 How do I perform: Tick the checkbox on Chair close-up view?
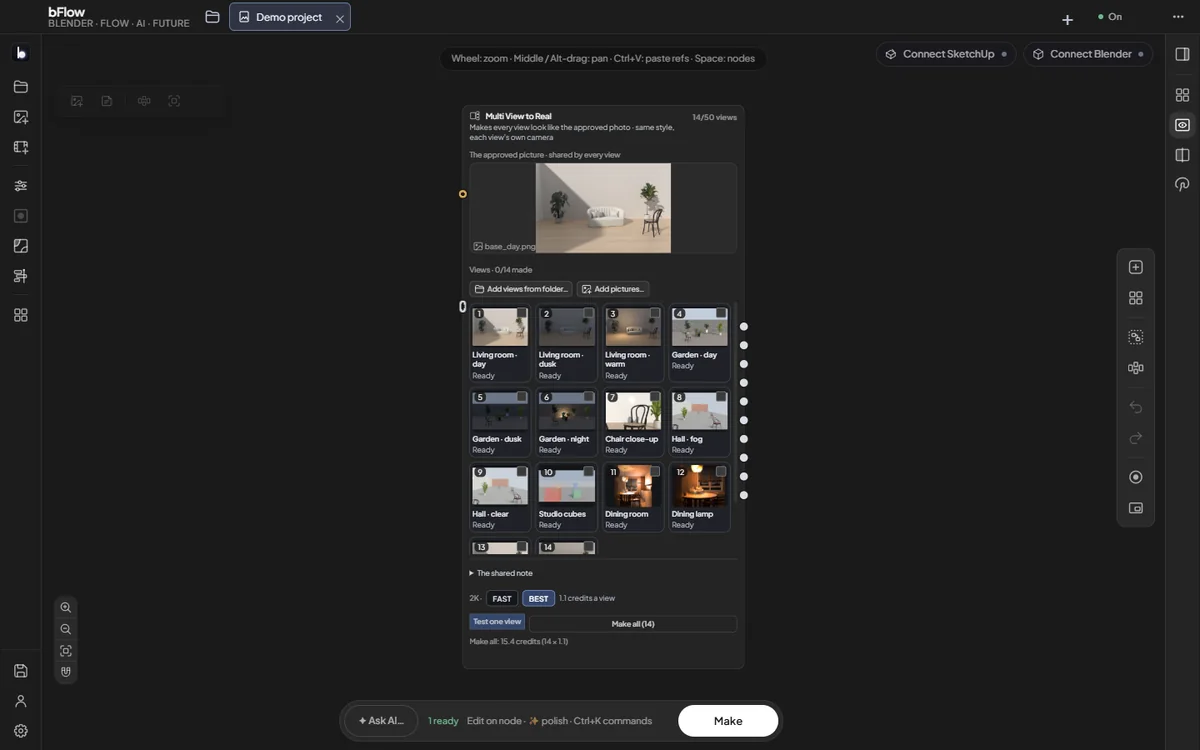tap(655, 397)
